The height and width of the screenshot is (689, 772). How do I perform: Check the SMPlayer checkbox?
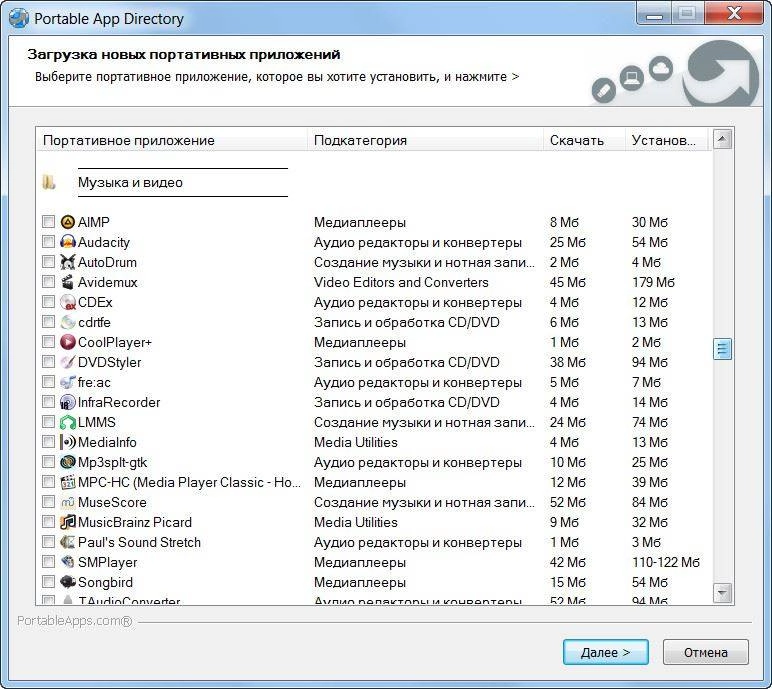coord(48,561)
